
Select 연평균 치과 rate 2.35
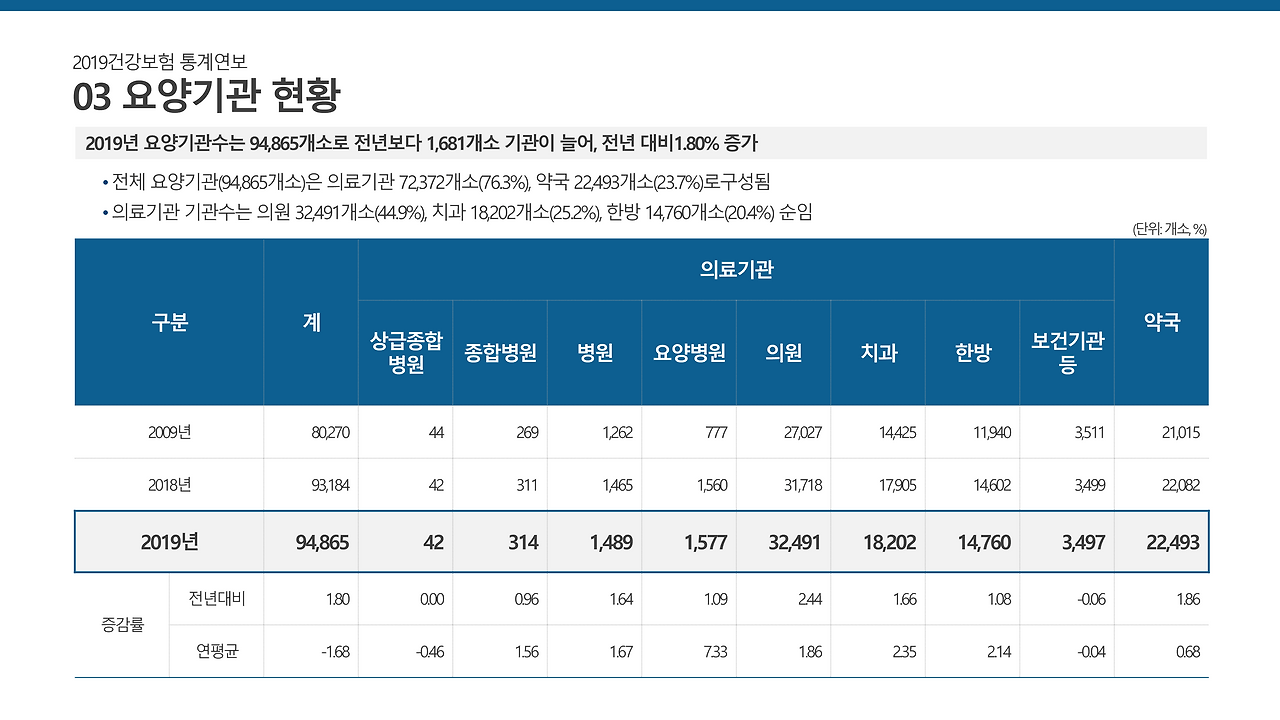click(x=904, y=652)
